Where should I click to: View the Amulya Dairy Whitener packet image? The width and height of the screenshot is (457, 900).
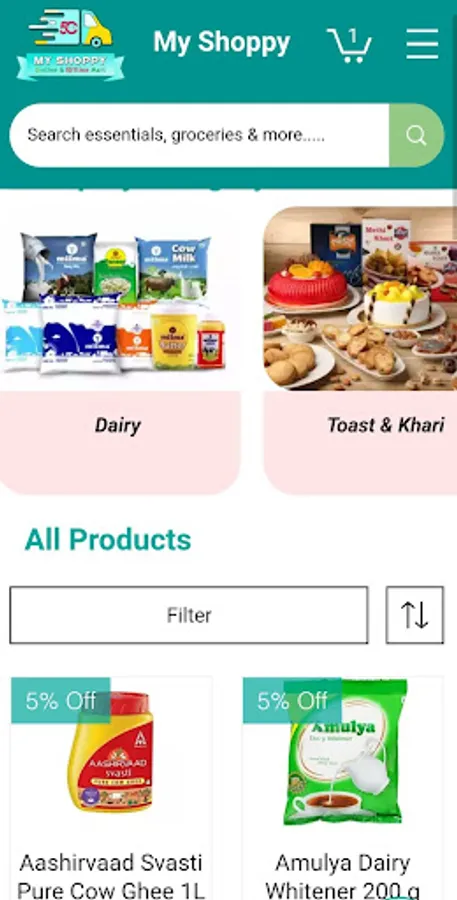(344, 752)
